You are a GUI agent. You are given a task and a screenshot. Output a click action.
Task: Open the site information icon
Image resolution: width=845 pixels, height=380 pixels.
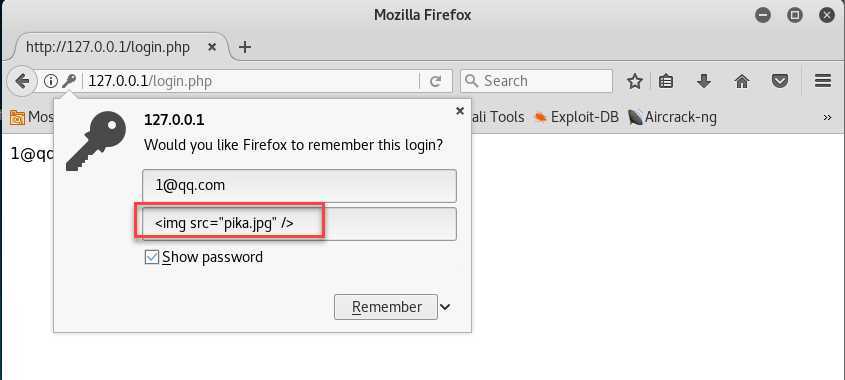pyautogui.click(x=51, y=81)
